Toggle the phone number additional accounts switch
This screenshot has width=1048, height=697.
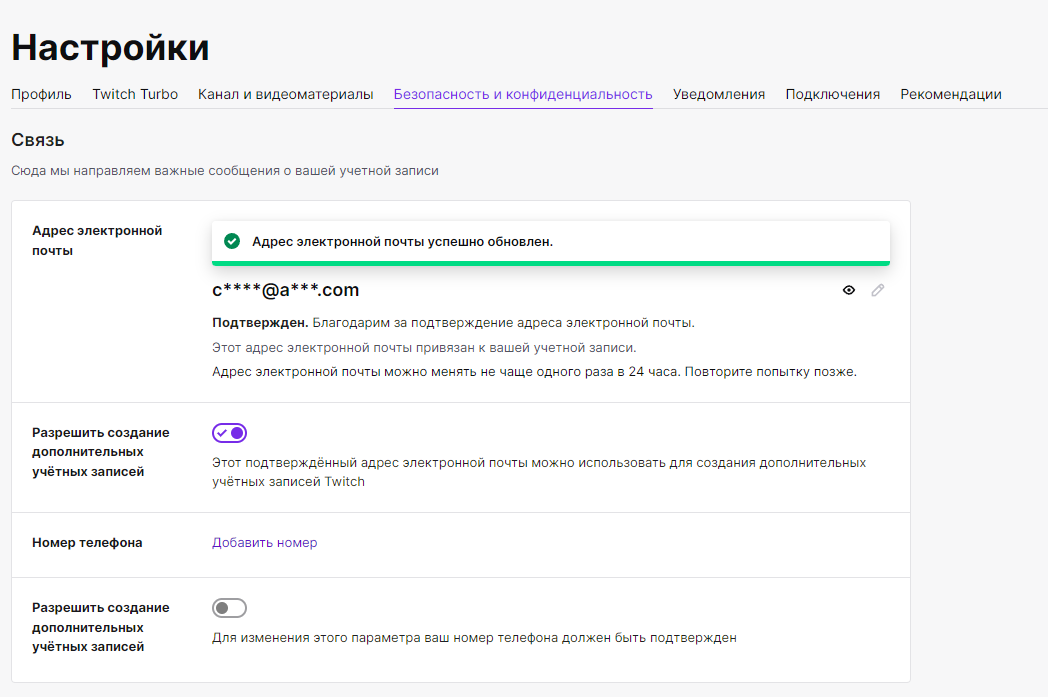click(x=229, y=608)
